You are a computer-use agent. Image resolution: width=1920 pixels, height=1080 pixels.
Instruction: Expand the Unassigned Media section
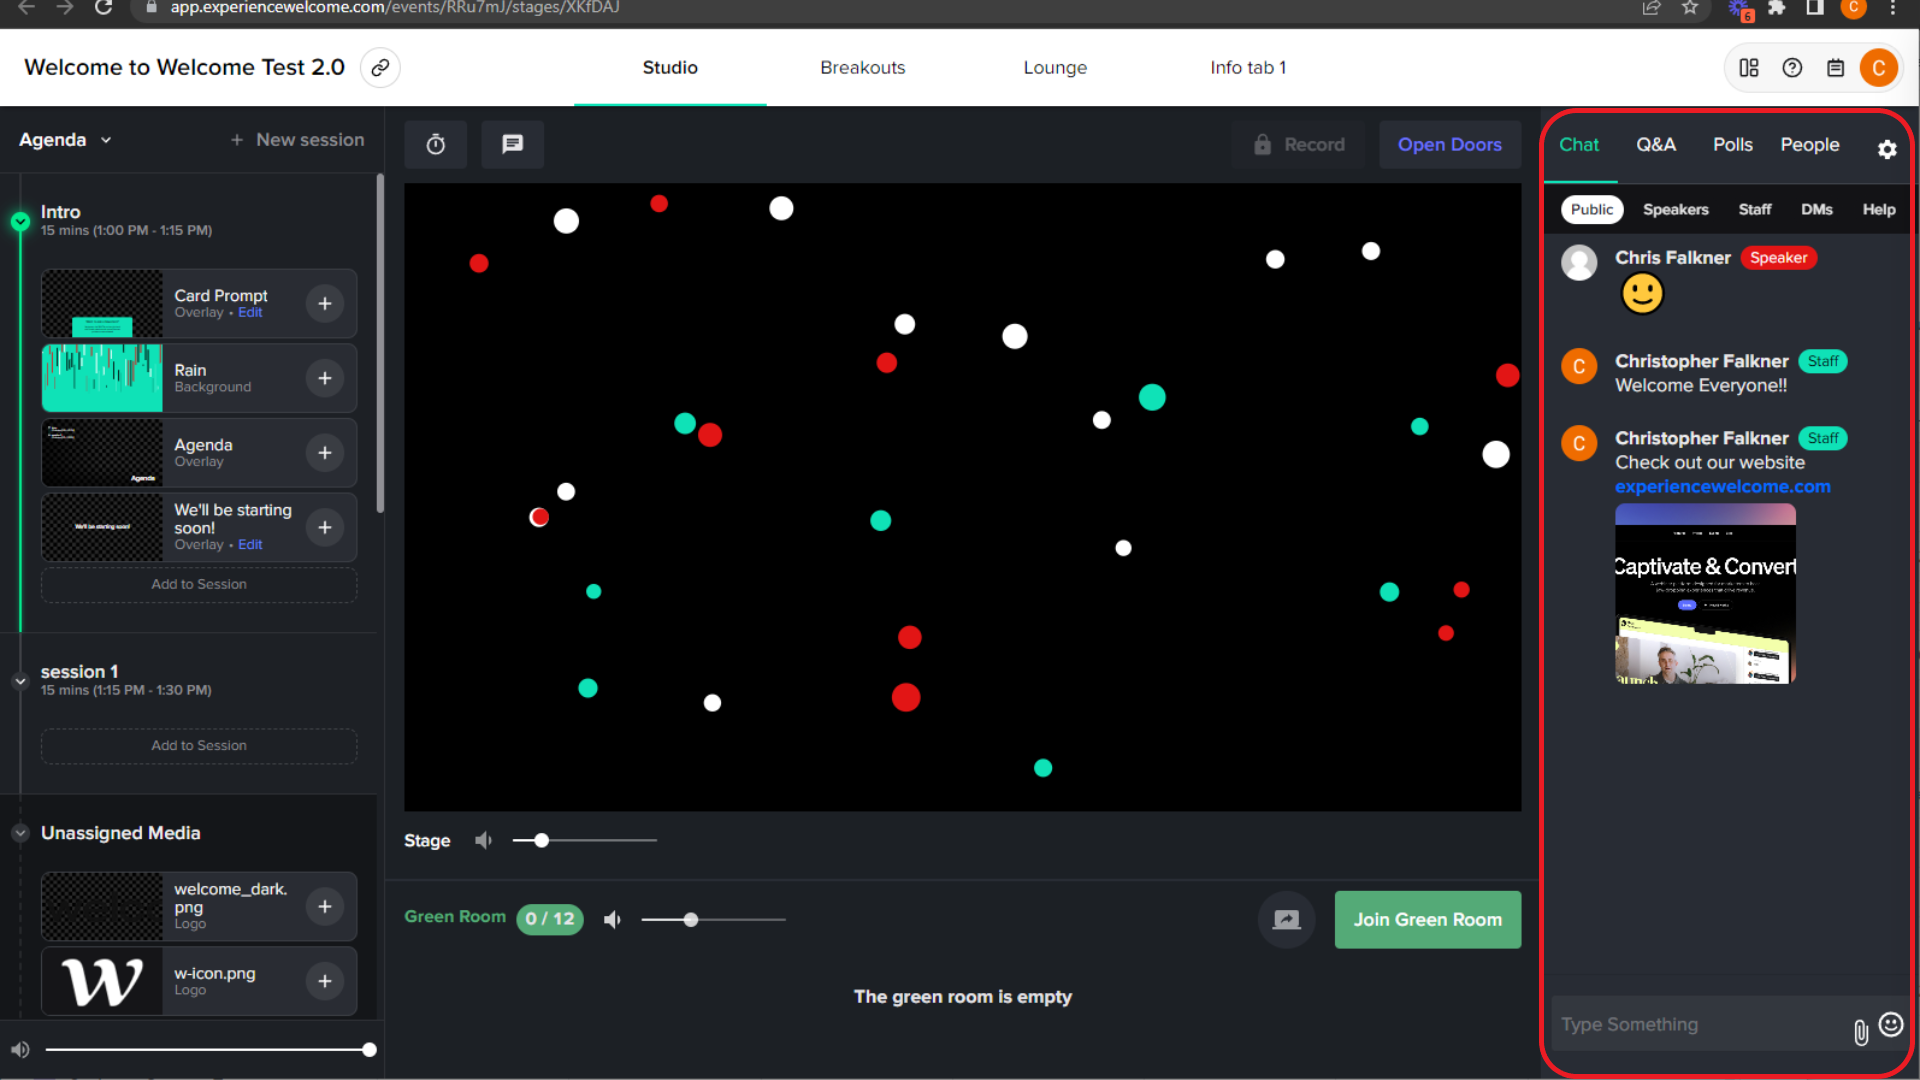point(20,832)
